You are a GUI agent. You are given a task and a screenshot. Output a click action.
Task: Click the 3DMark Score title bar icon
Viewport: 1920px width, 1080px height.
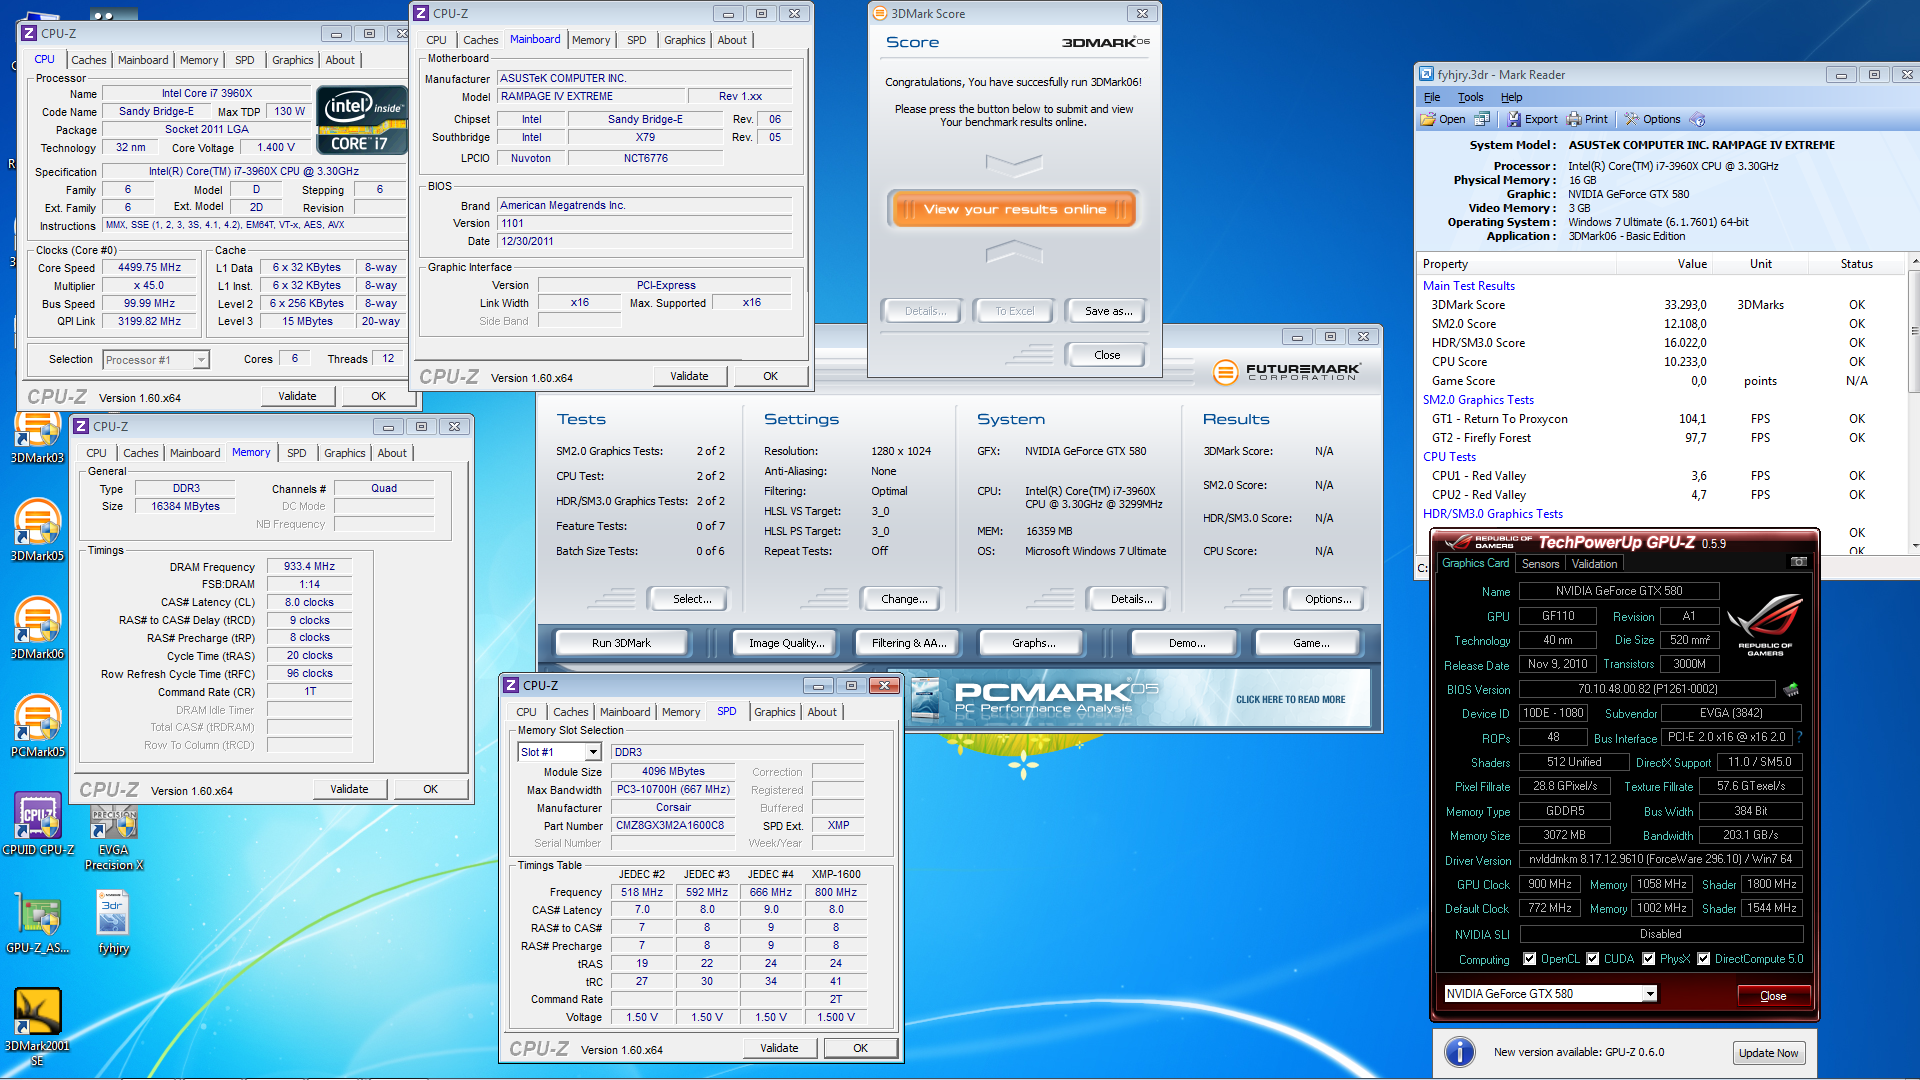[x=880, y=13]
